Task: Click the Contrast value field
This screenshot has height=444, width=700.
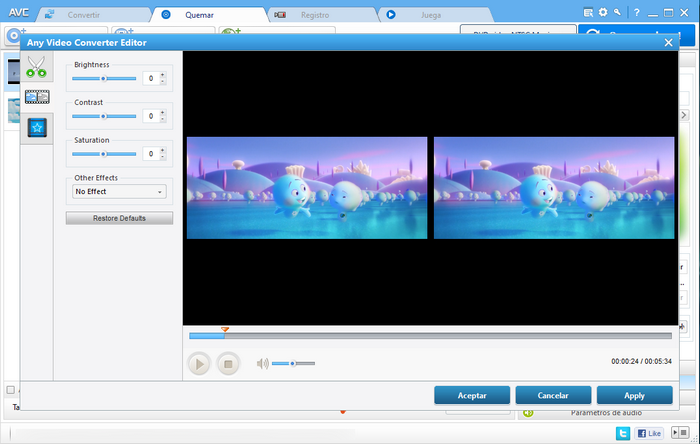Action: 151,116
